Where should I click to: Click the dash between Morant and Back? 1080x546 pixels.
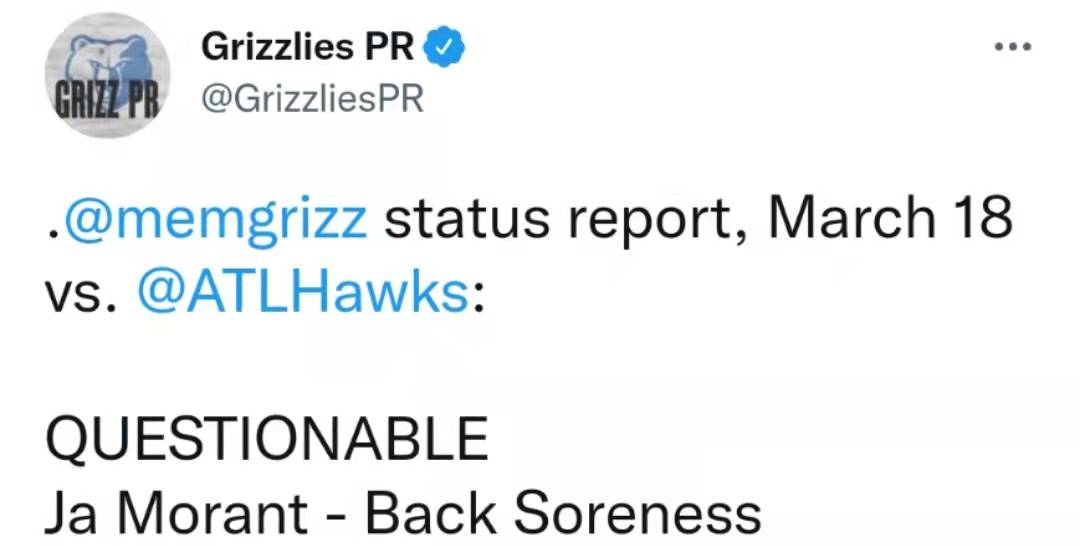(336, 516)
